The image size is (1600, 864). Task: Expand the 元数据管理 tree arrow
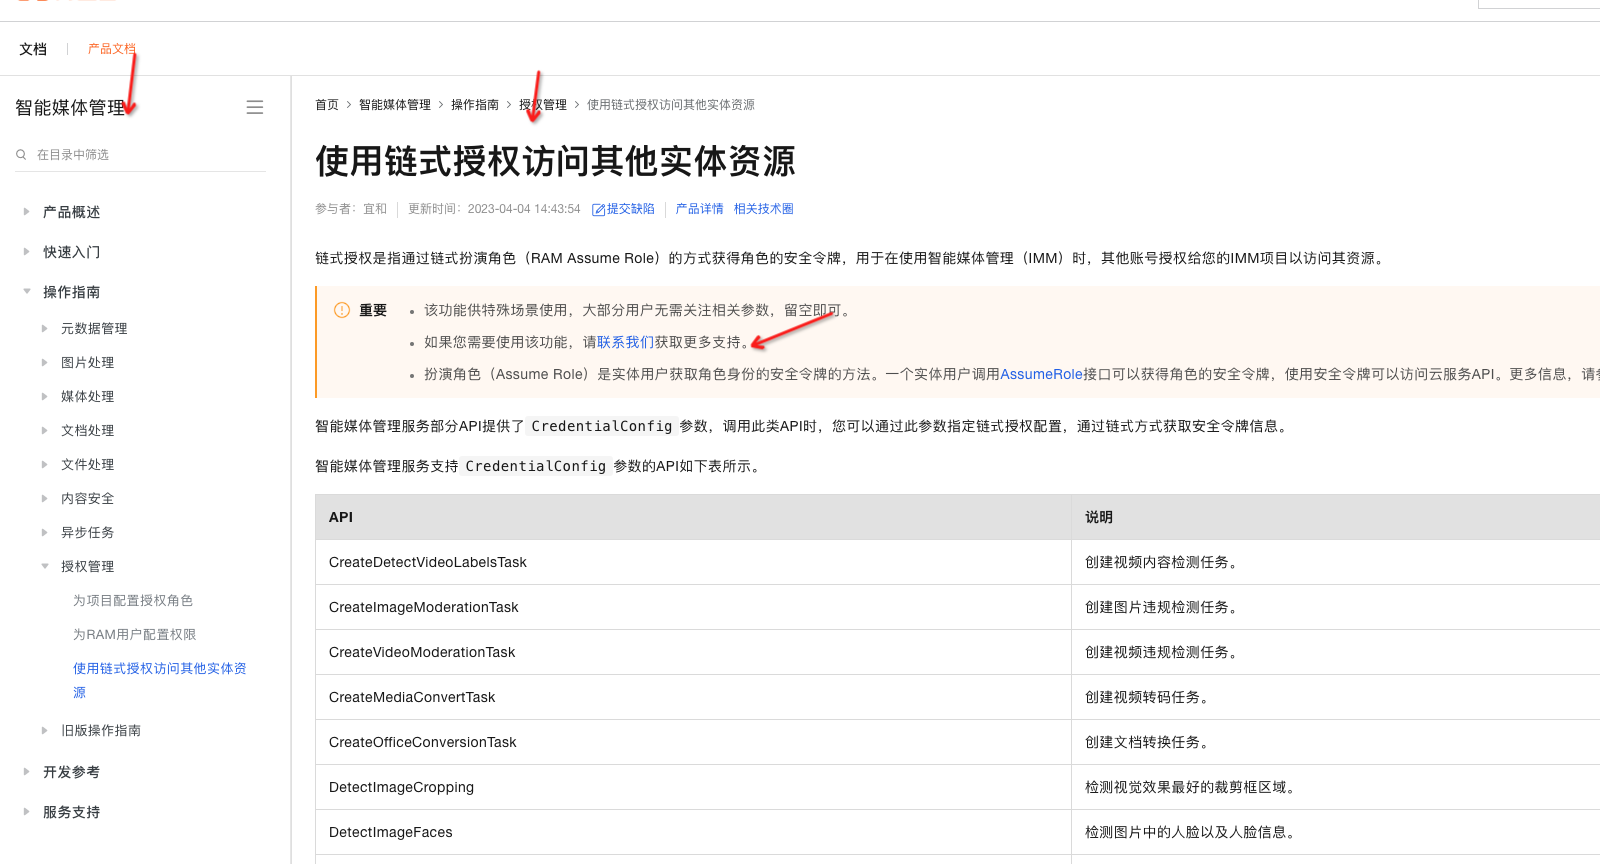point(44,328)
